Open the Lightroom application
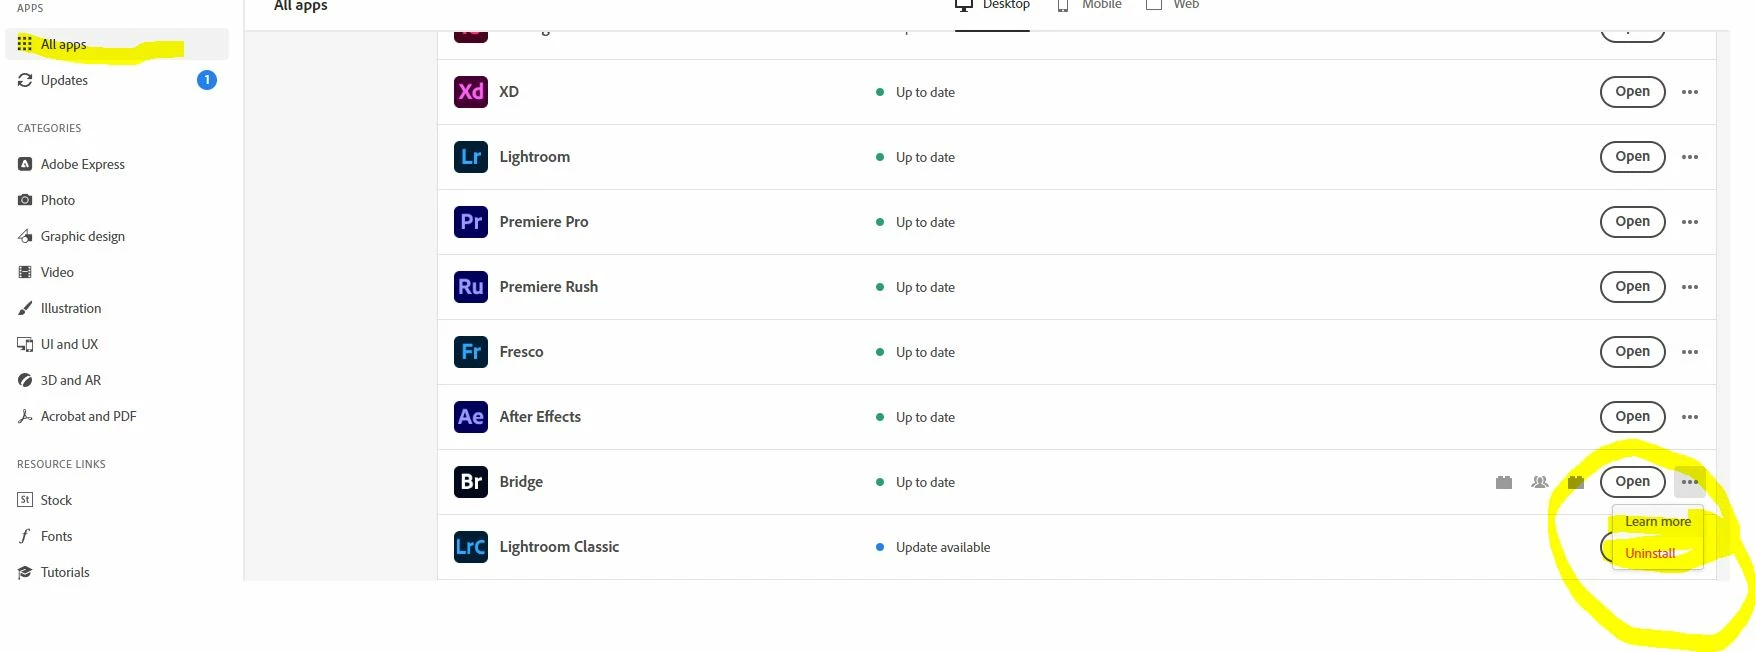This screenshot has width=1755, height=652. pyautogui.click(x=1632, y=157)
